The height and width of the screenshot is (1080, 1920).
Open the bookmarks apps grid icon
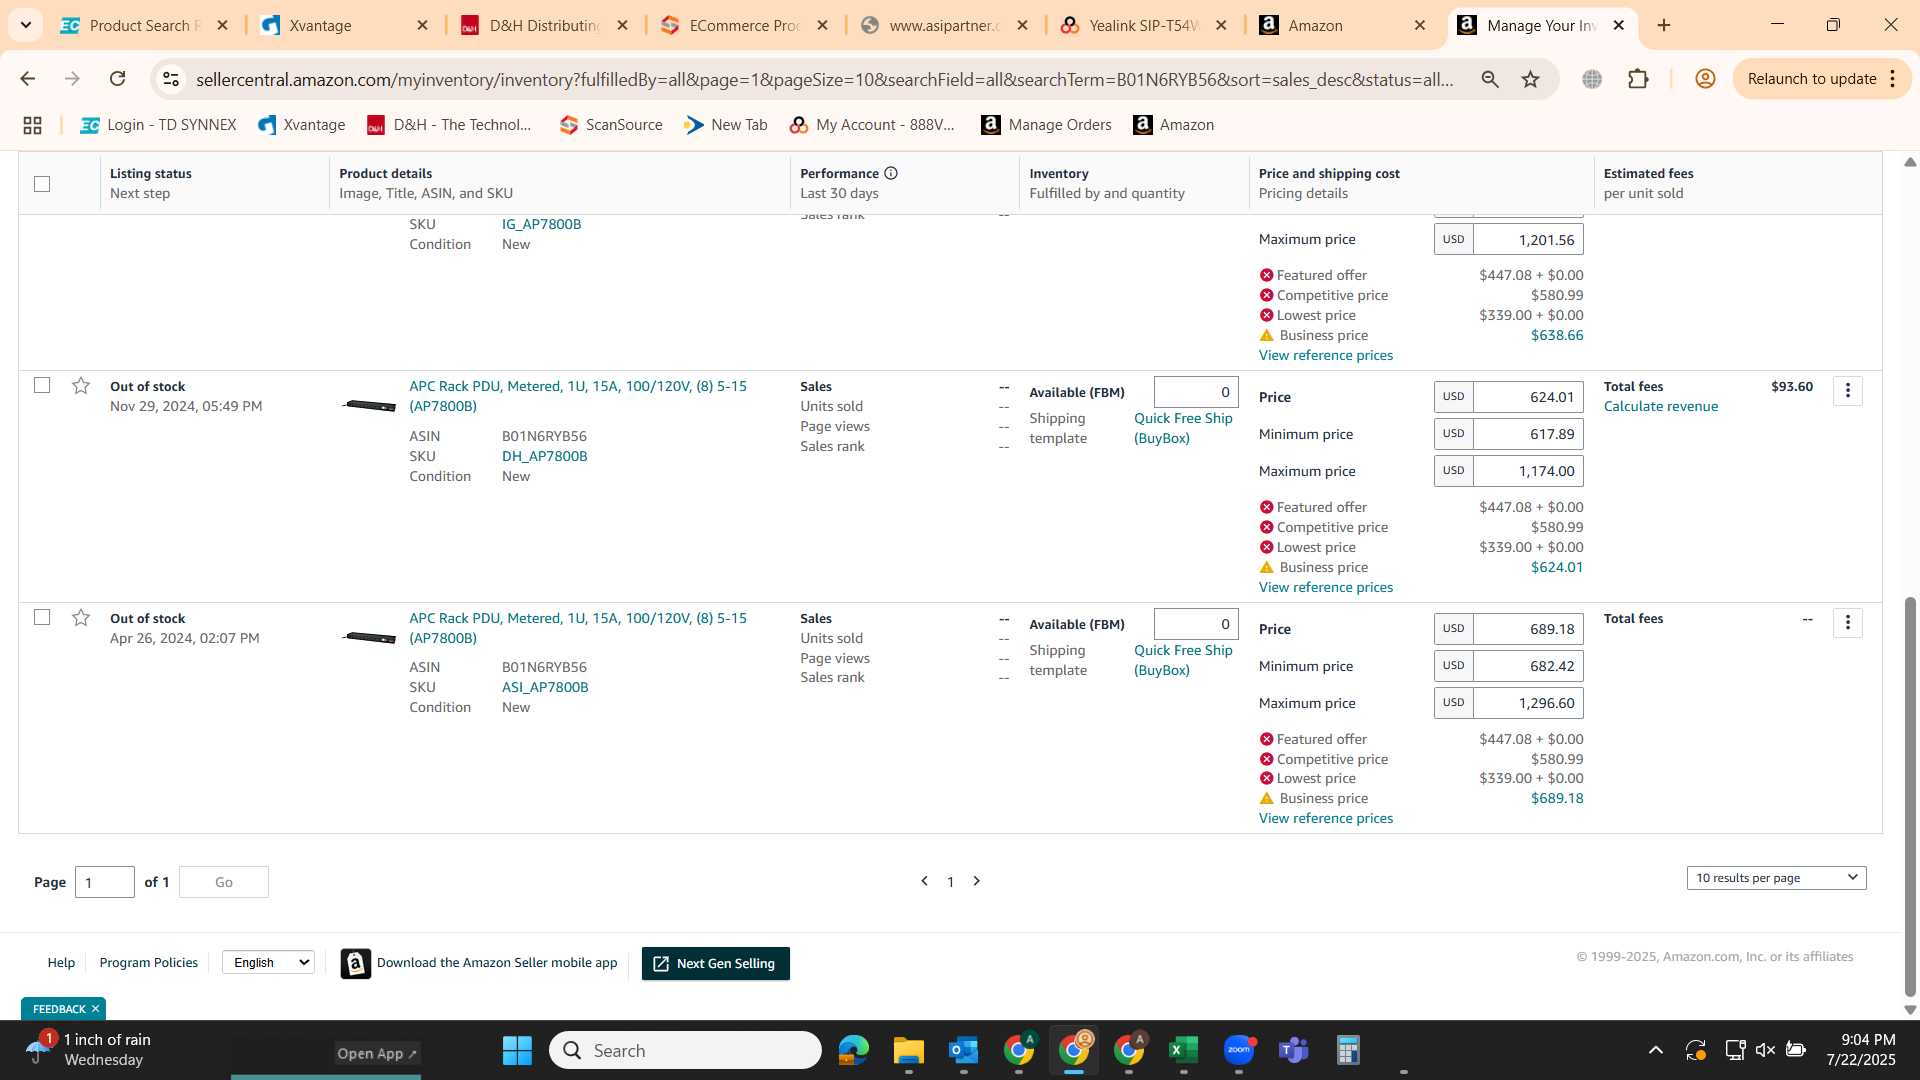click(x=32, y=125)
